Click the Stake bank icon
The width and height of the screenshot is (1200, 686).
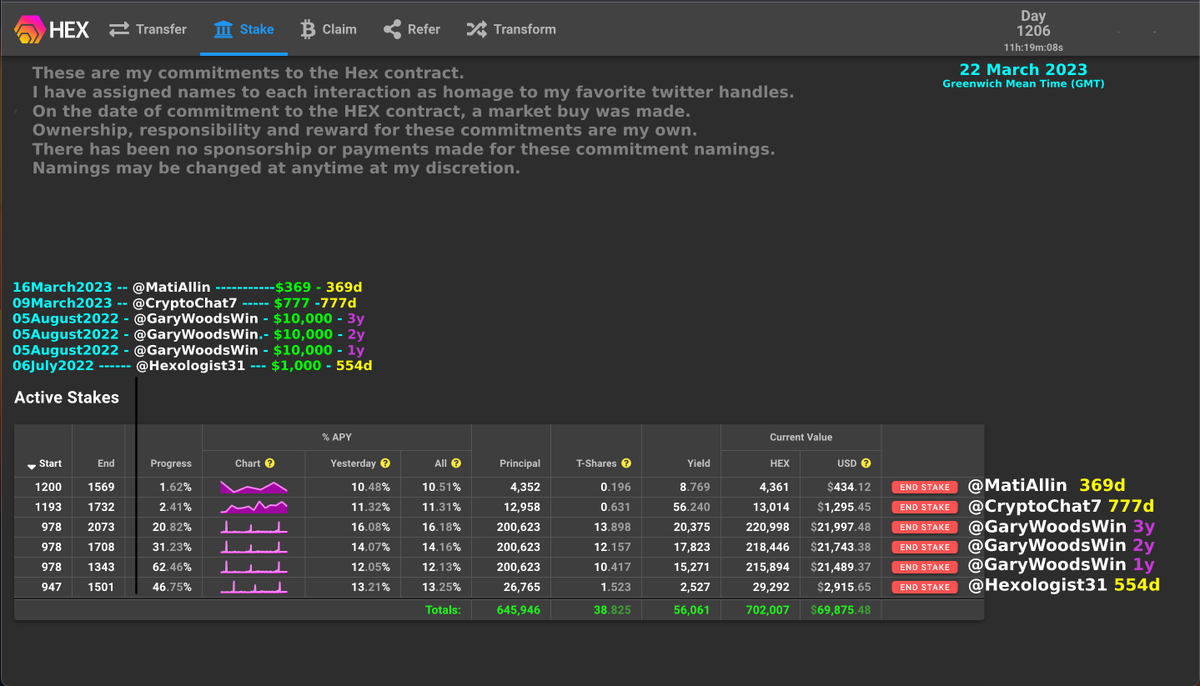223,29
